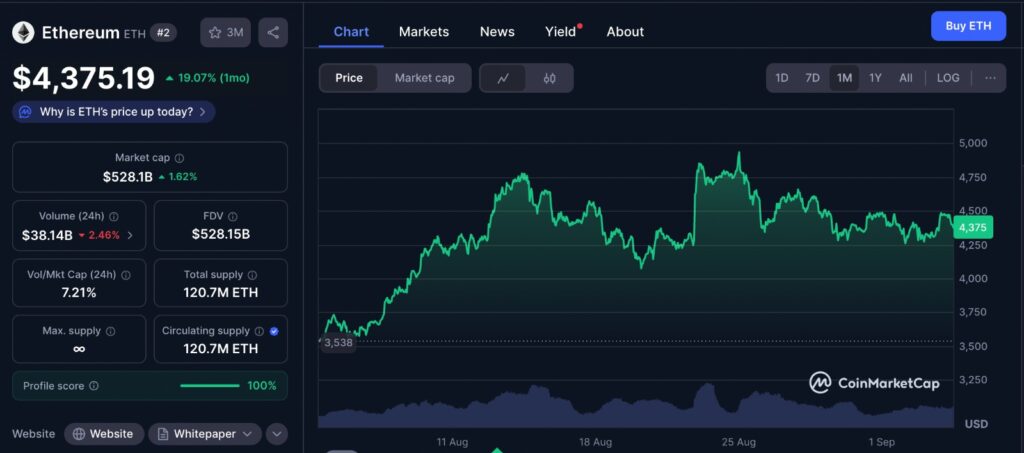1024x453 pixels.
Task: Open the About tab
Action: coord(625,31)
